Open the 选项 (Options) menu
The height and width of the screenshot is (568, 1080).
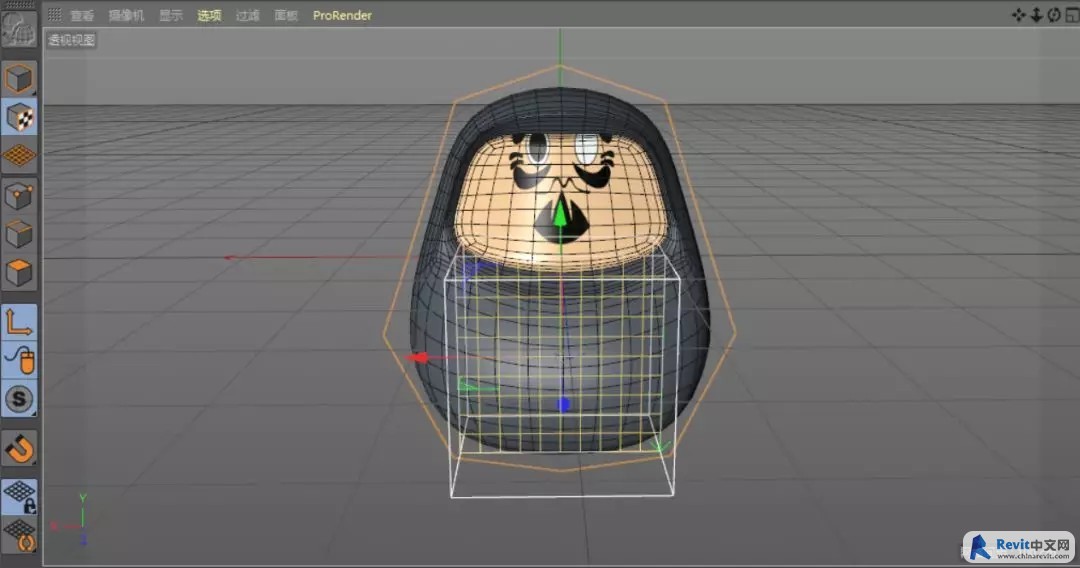point(209,15)
